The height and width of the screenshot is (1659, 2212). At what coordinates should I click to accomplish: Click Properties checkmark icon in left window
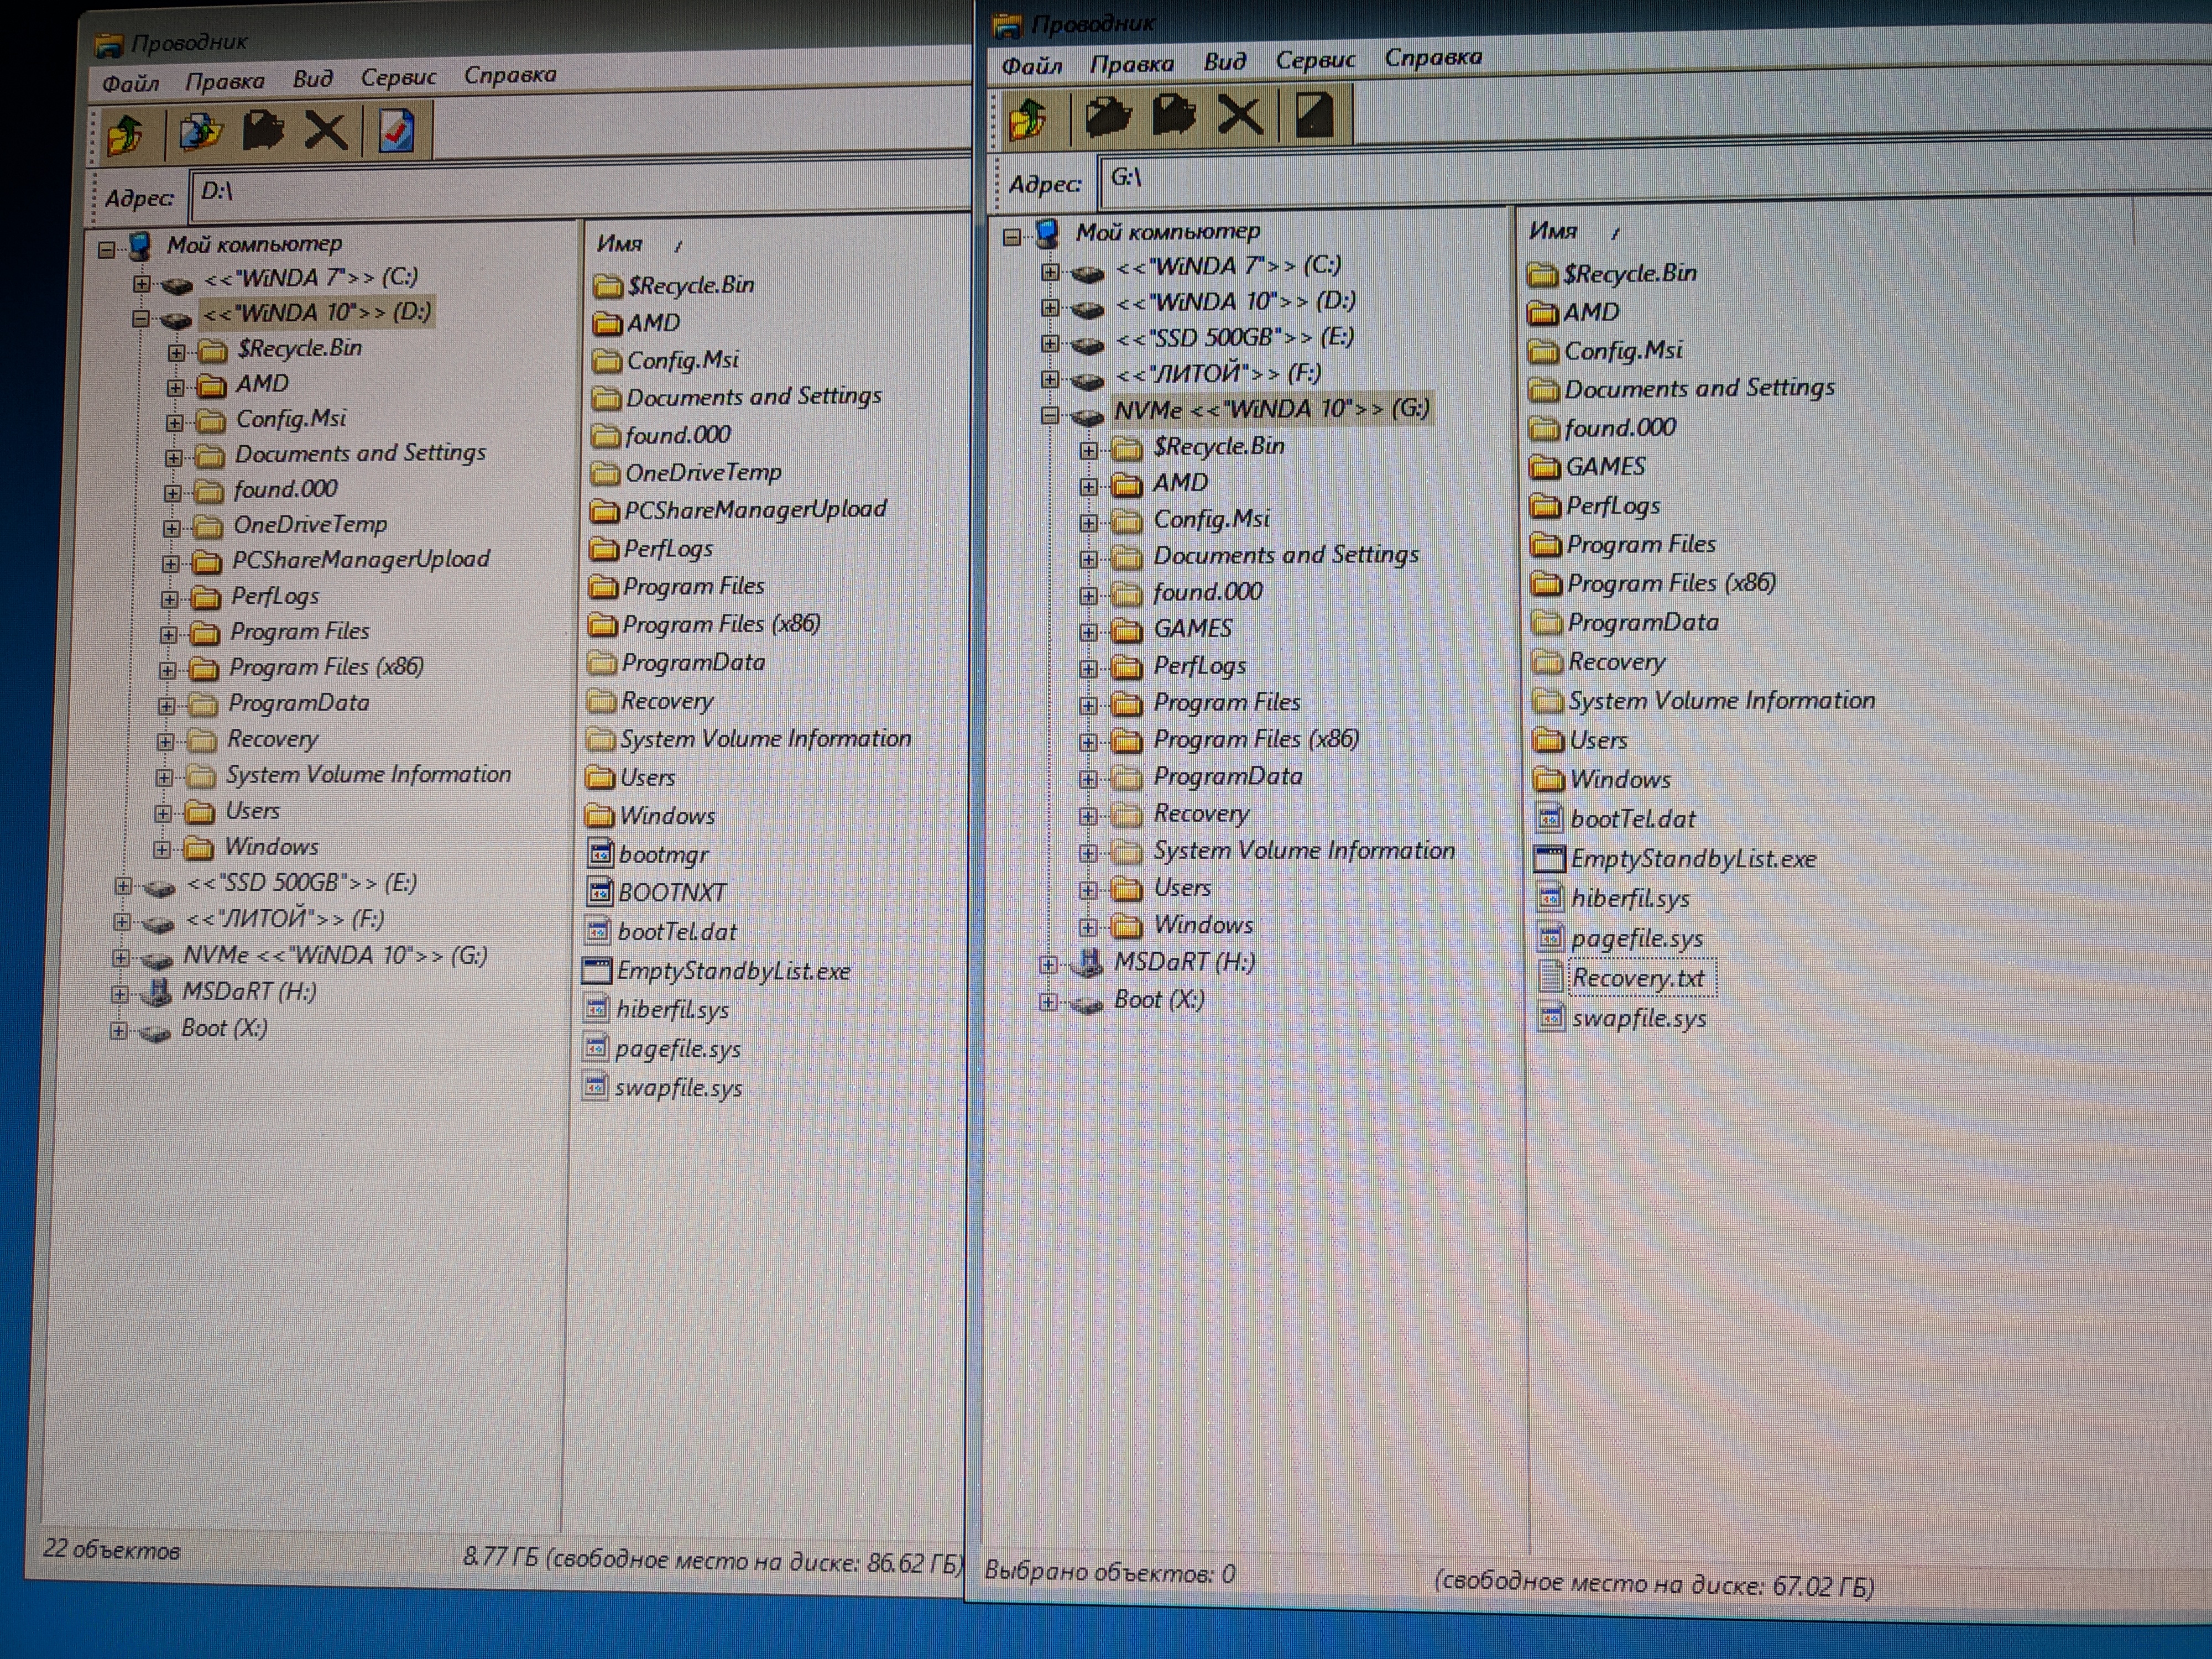pyautogui.click(x=397, y=131)
